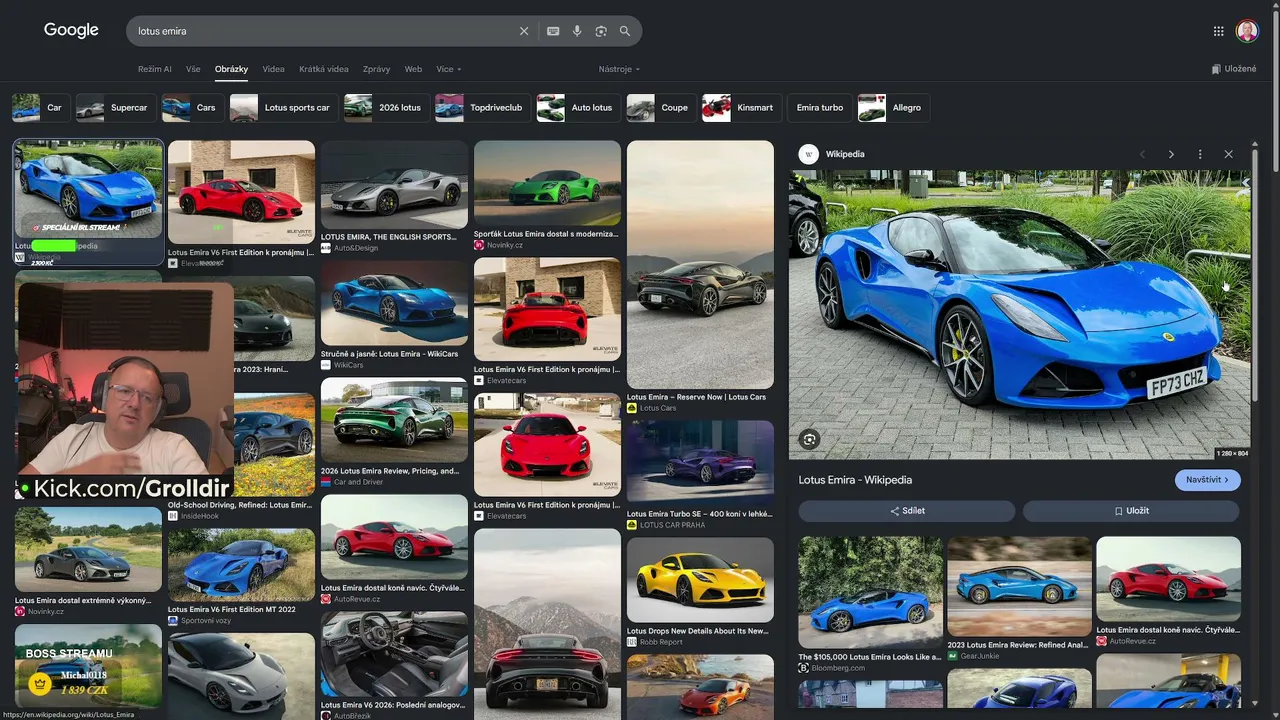
Task: Select the 2026 lotus filter chip
Action: (x=386, y=108)
